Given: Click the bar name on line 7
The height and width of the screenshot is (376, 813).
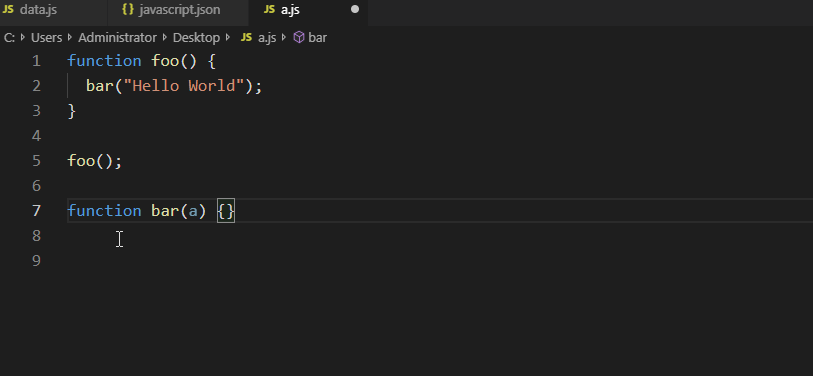Looking at the screenshot, I should [165, 211].
